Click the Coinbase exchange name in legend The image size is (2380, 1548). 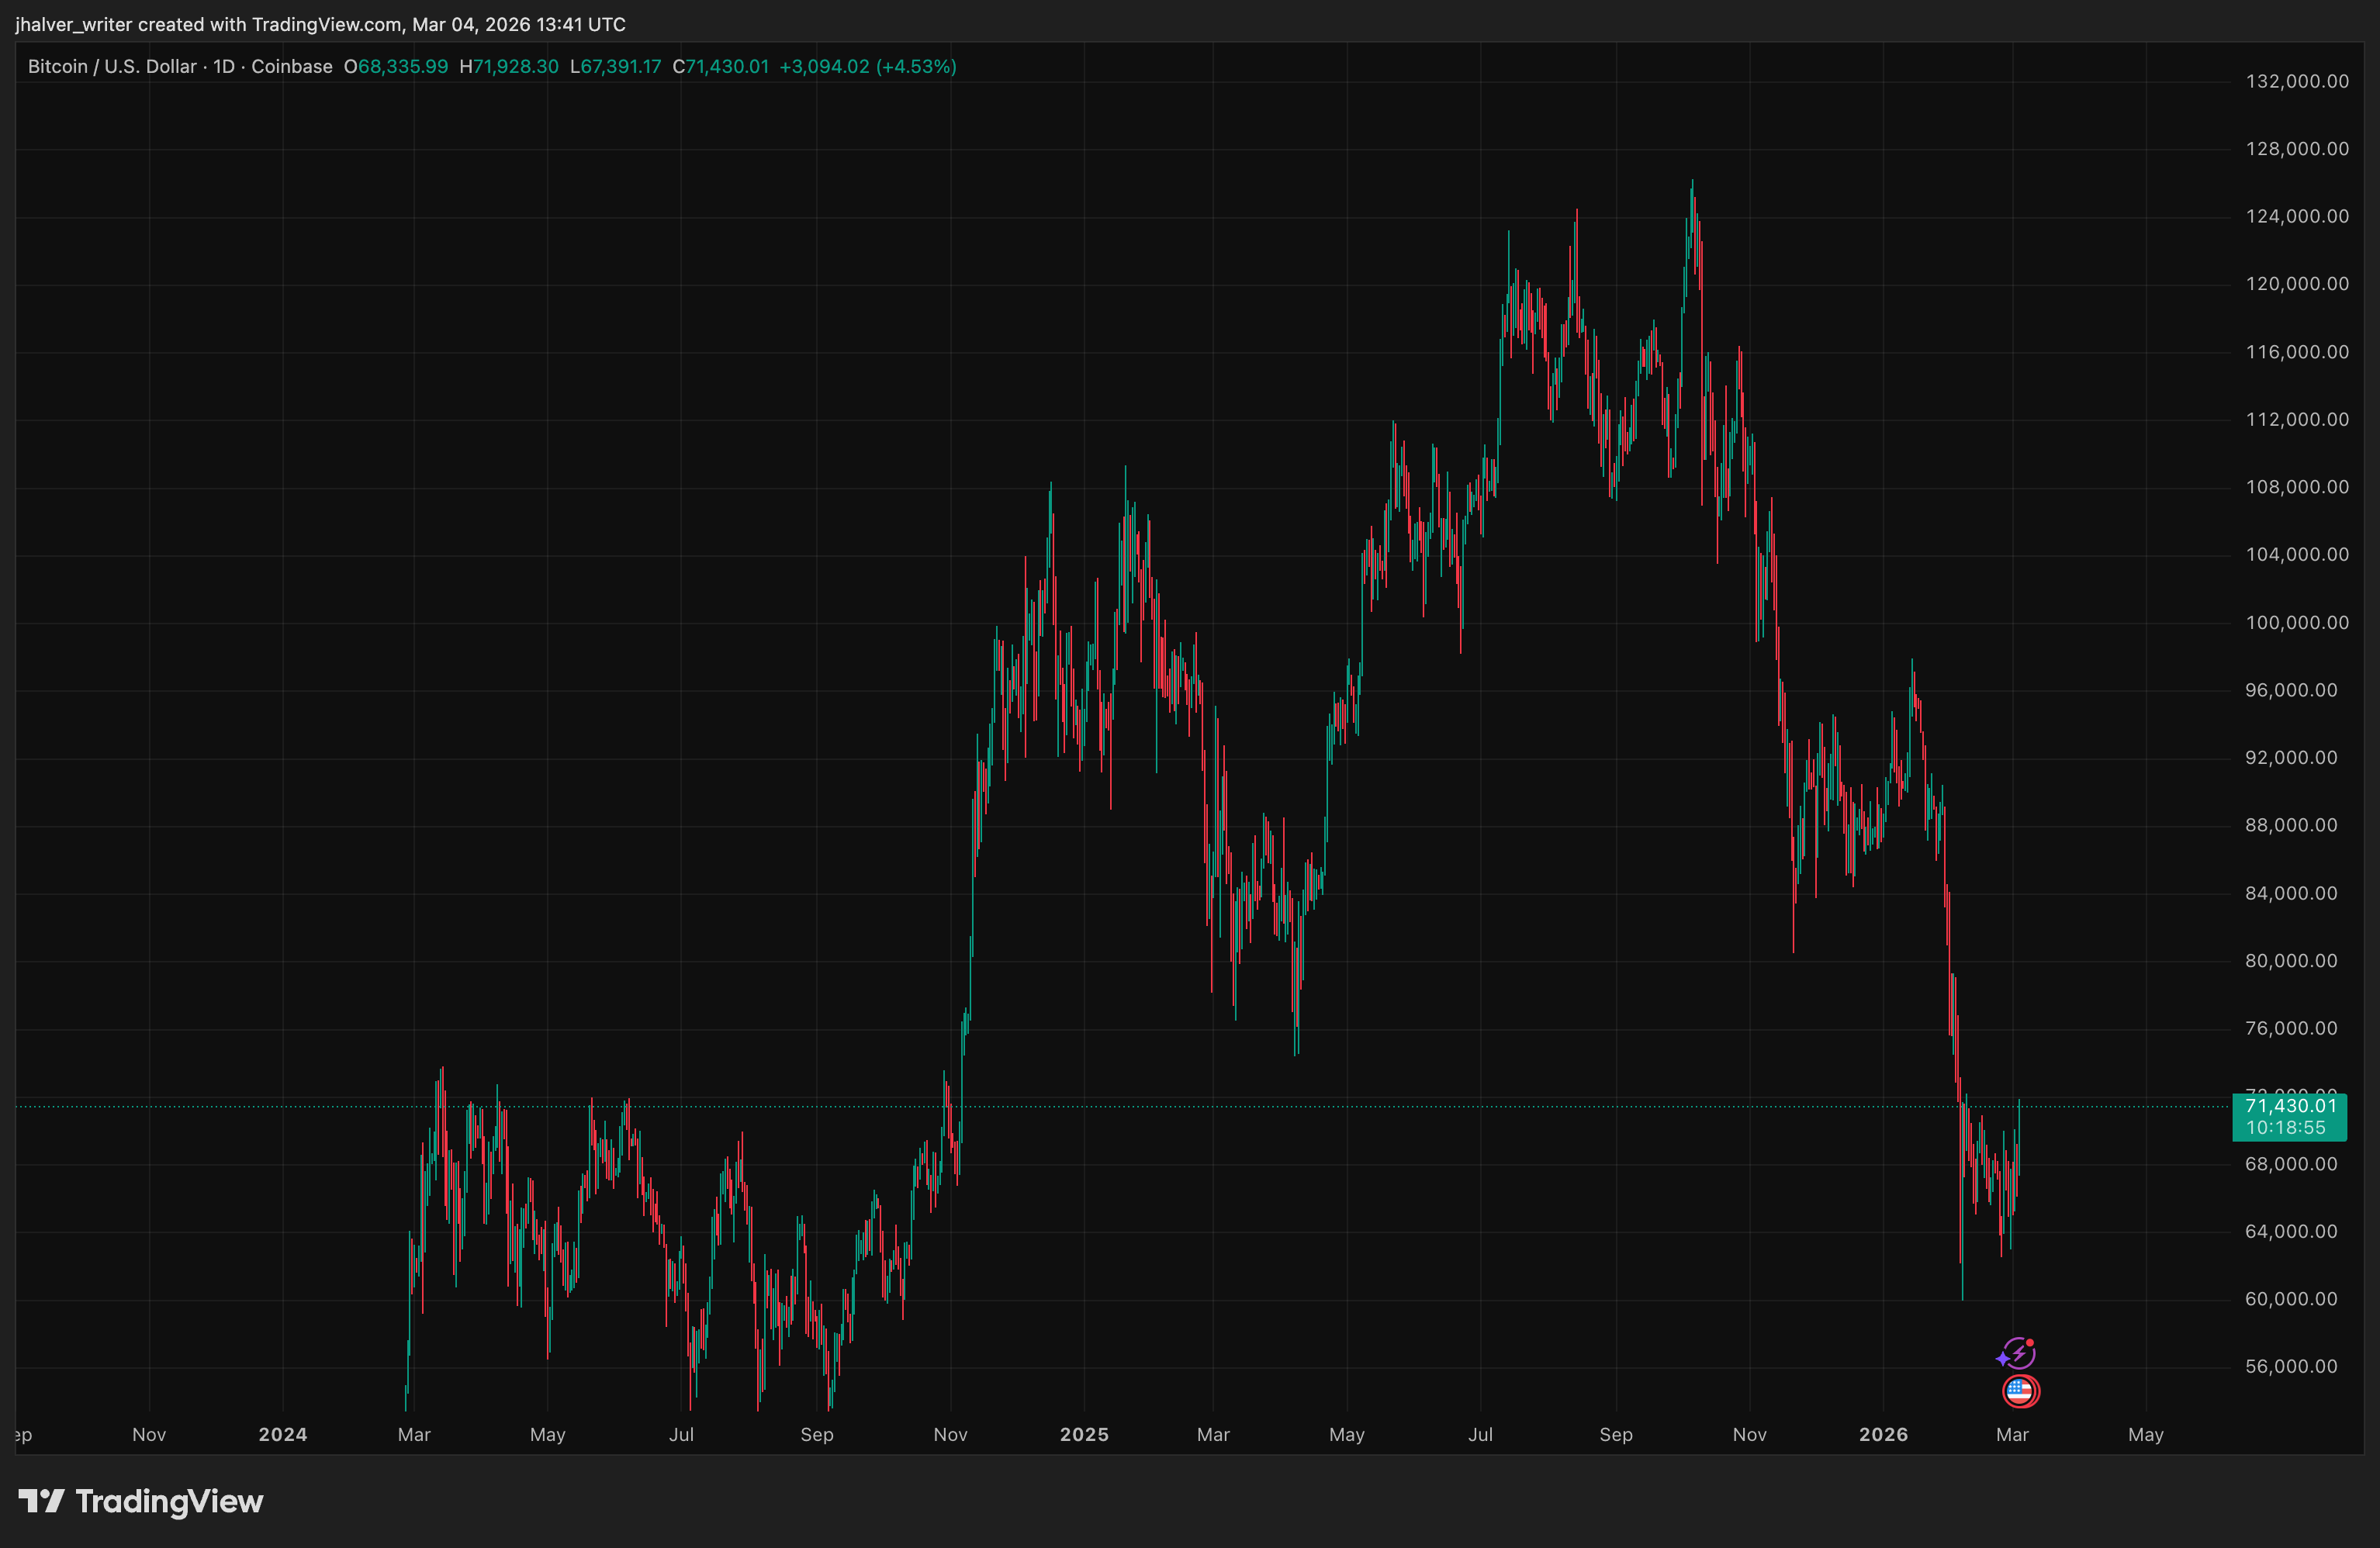(291, 67)
